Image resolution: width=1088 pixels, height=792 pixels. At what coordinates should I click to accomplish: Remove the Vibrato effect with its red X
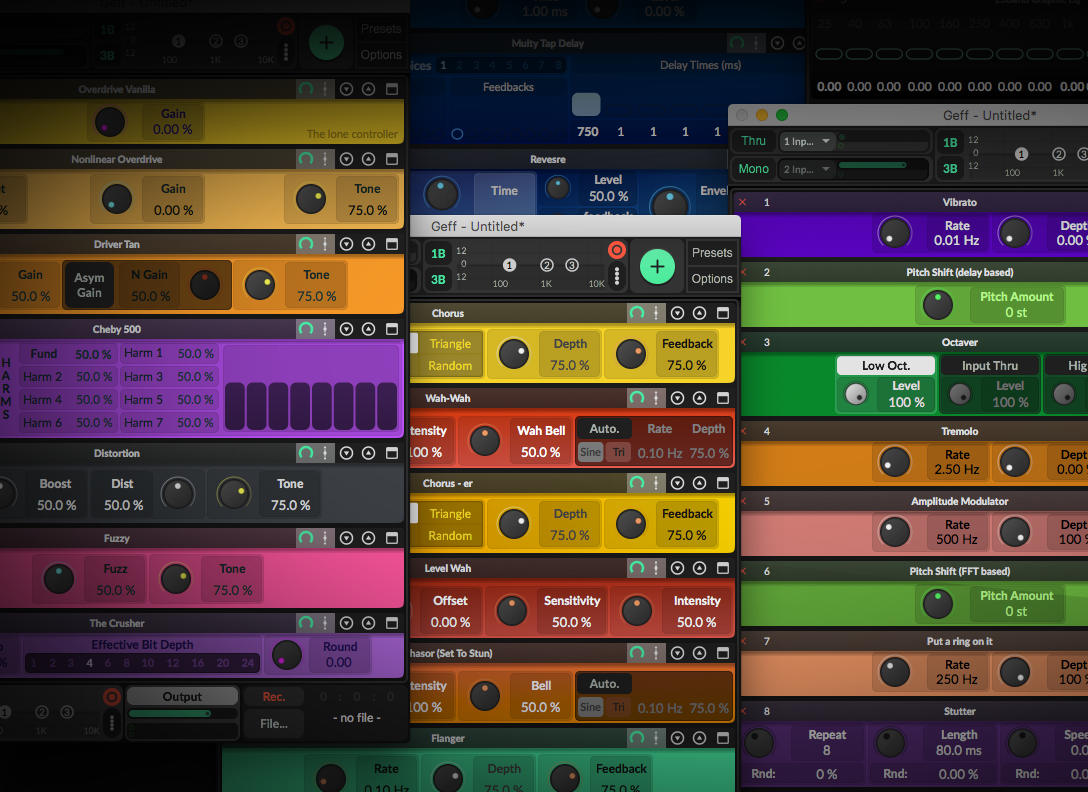742,202
